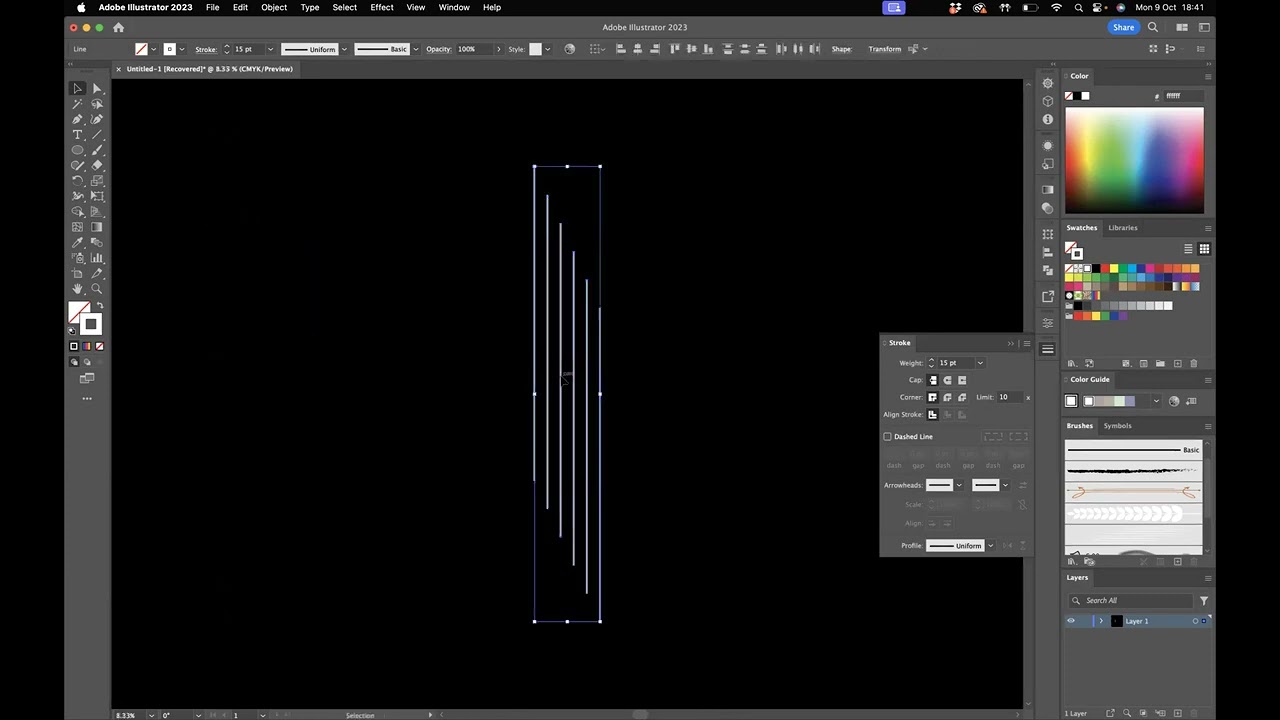Screen dimensions: 1280x720
Task: Select the Pen tool
Action: (x=77, y=119)
